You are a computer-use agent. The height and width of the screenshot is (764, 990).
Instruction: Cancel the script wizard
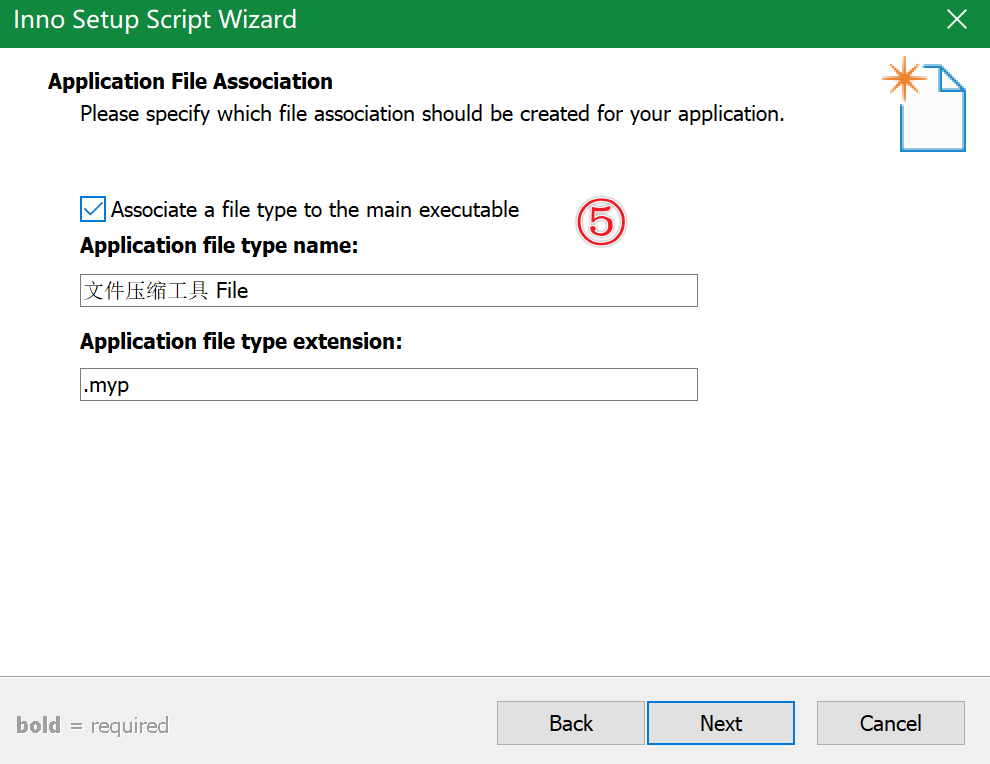tap(890, 723)
